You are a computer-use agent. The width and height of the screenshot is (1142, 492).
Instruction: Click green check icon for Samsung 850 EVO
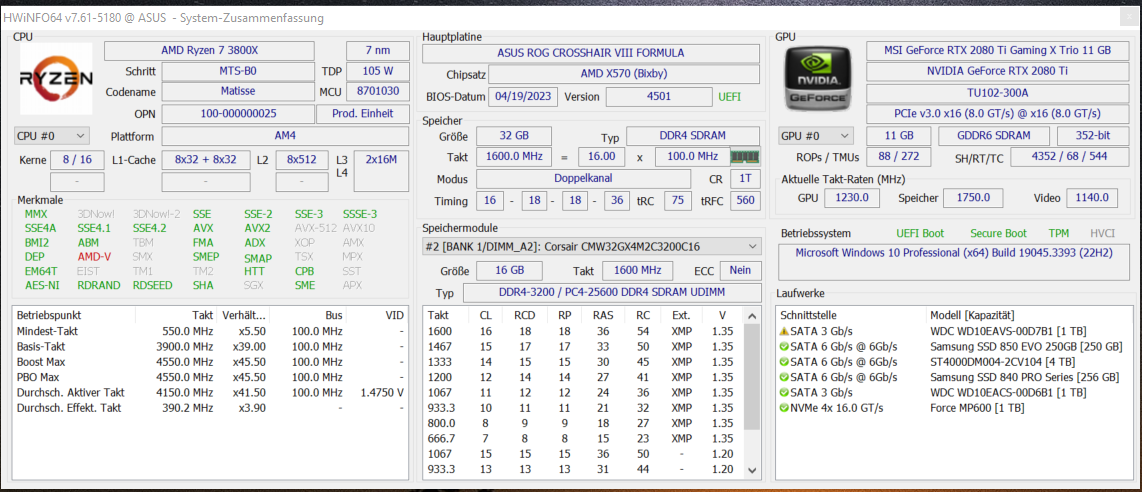point(784,346)
